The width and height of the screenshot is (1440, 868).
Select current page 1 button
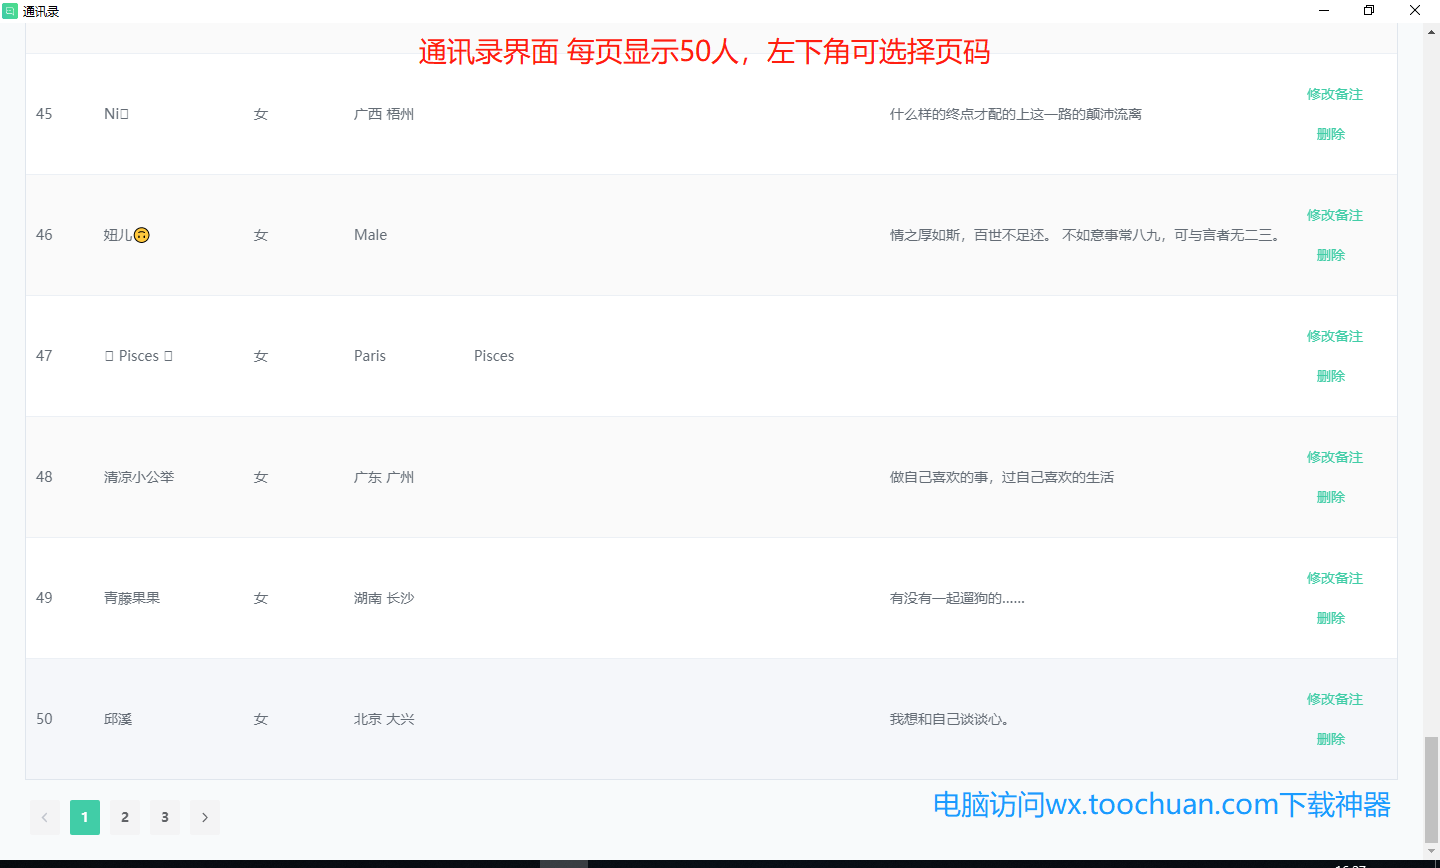tap(85, 817)
